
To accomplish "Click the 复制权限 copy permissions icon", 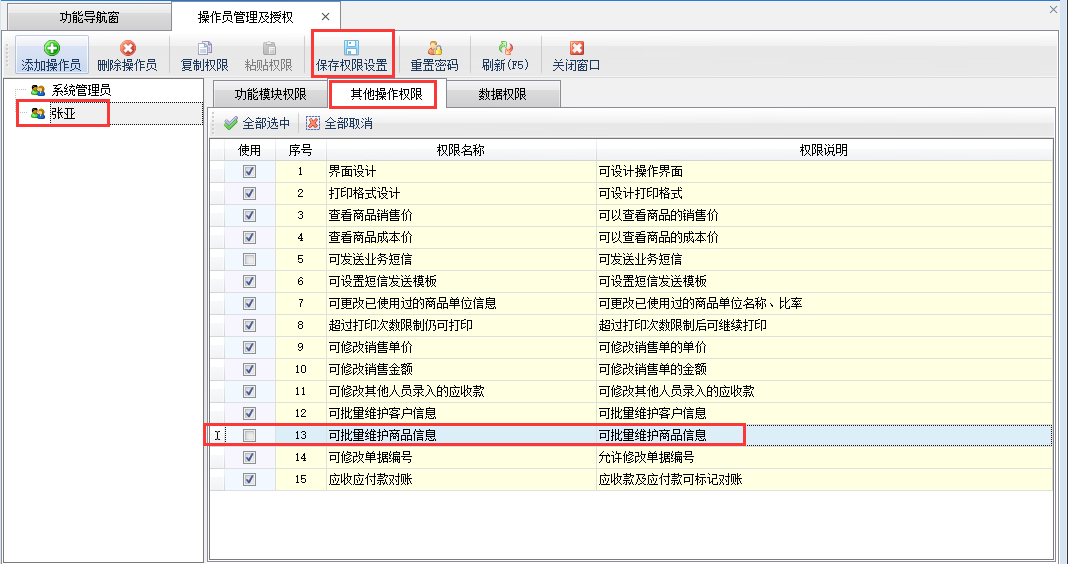I will tap(204, 48).
